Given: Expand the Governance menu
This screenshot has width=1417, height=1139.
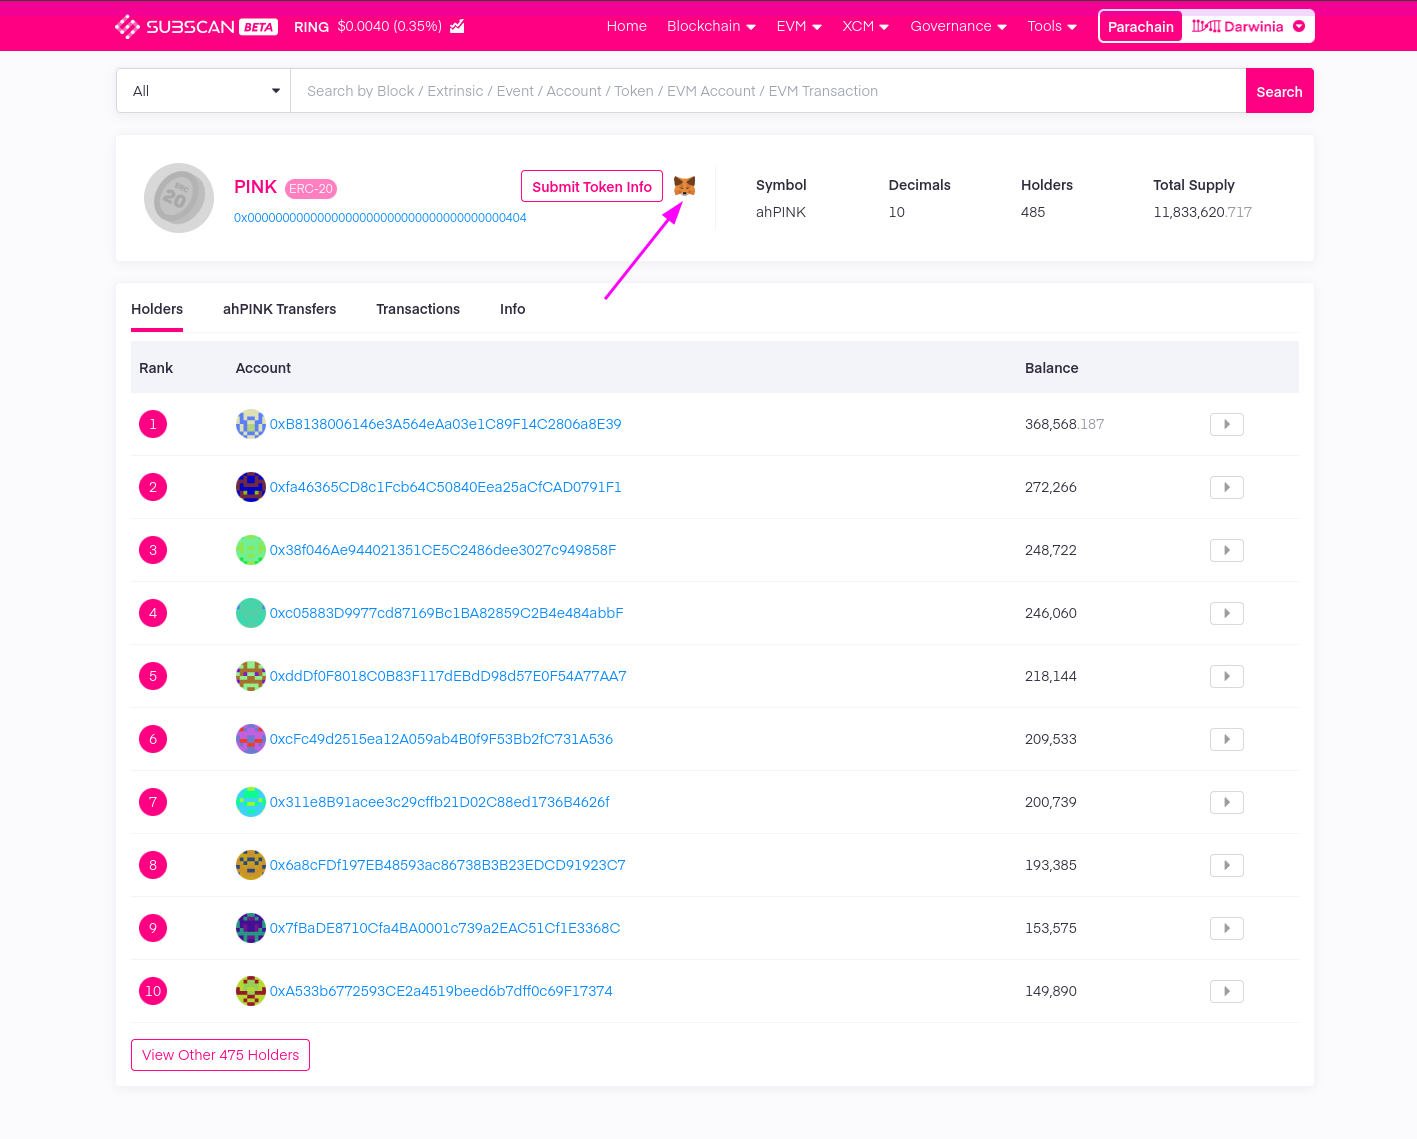Looking at the screenshot, I should 957,27.
